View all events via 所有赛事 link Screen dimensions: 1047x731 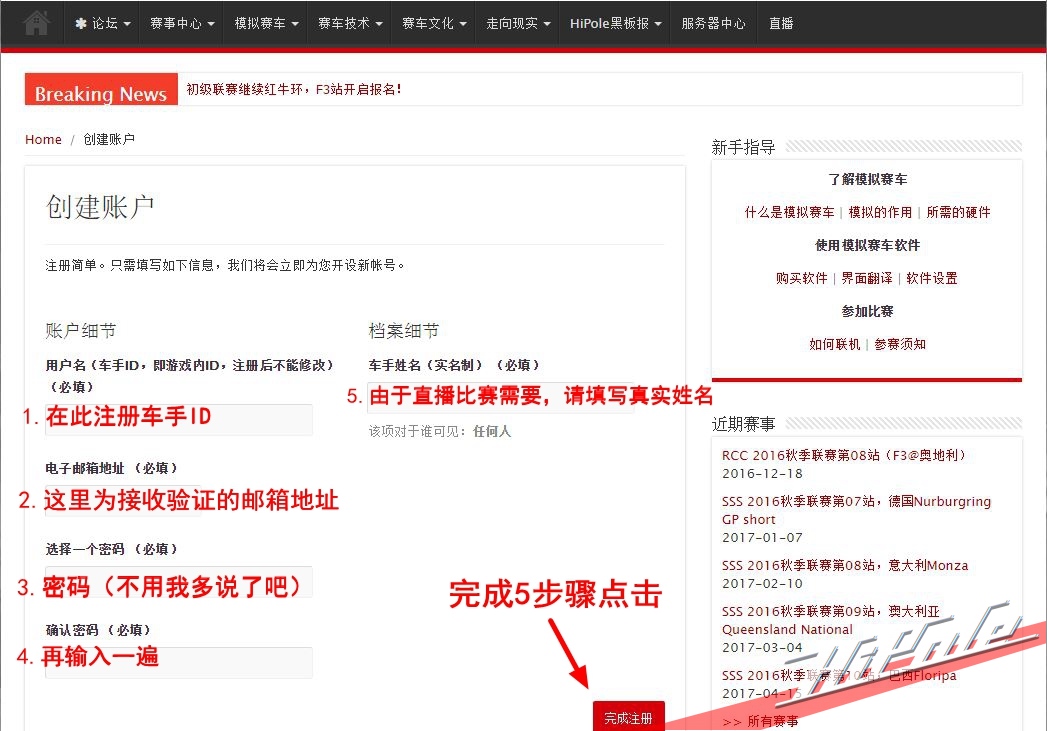coord(761,722)
